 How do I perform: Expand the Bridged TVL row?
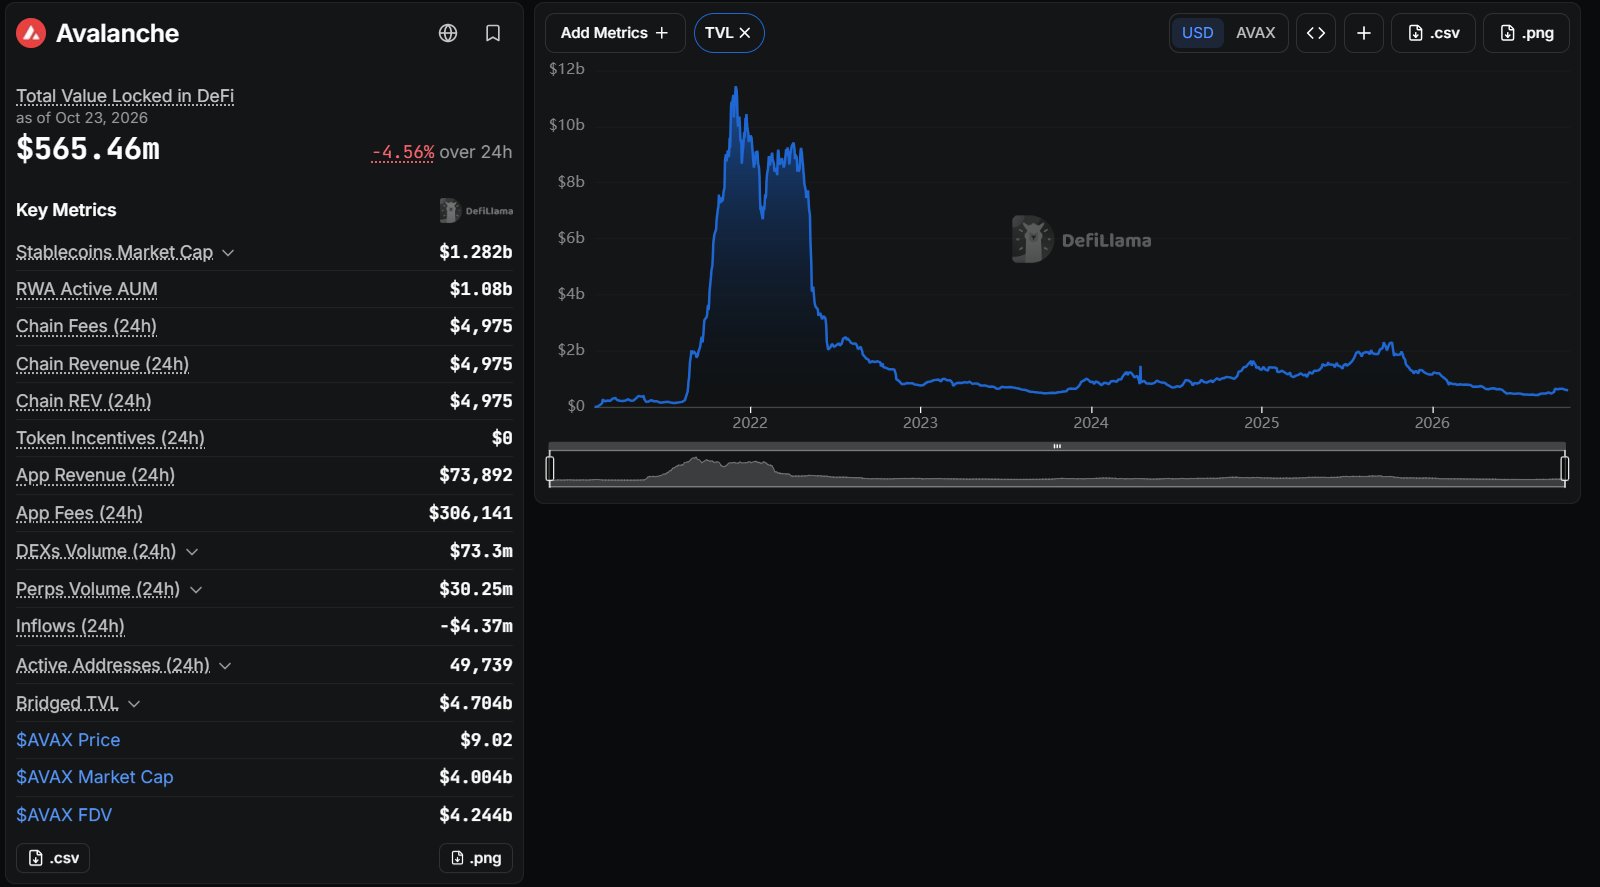[134, 704]
